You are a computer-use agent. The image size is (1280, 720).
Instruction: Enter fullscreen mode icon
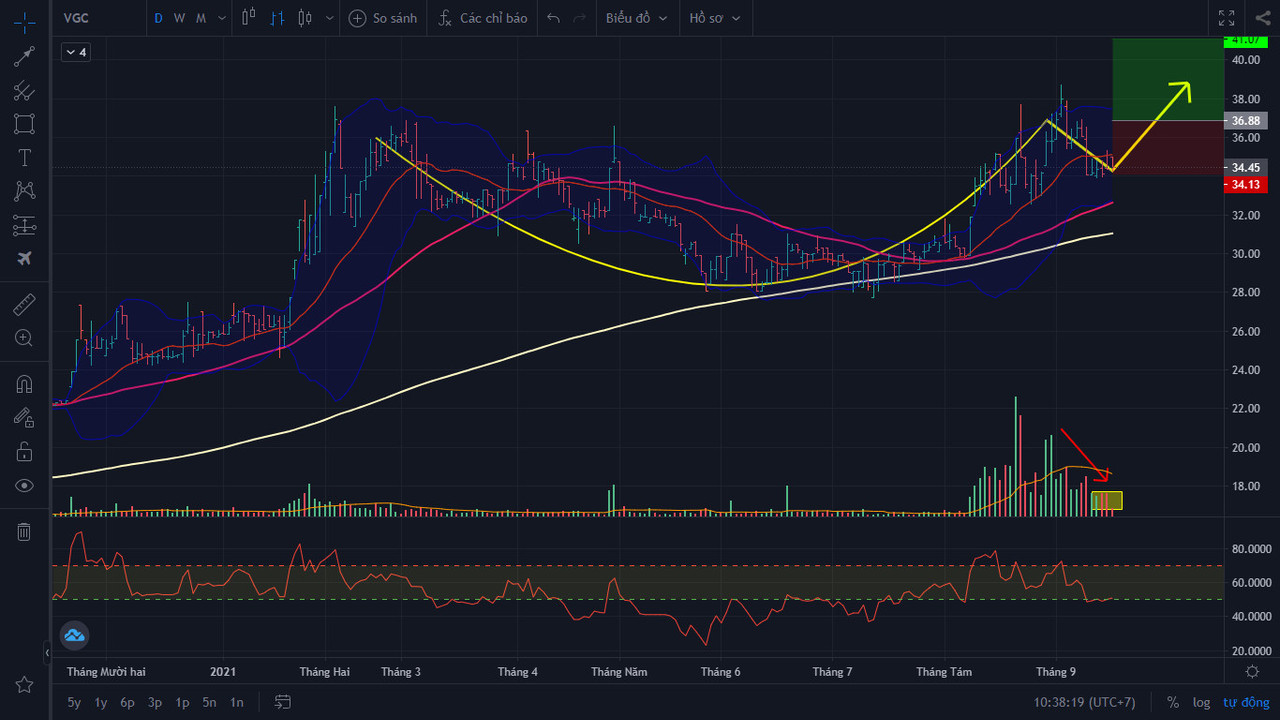1226,18
